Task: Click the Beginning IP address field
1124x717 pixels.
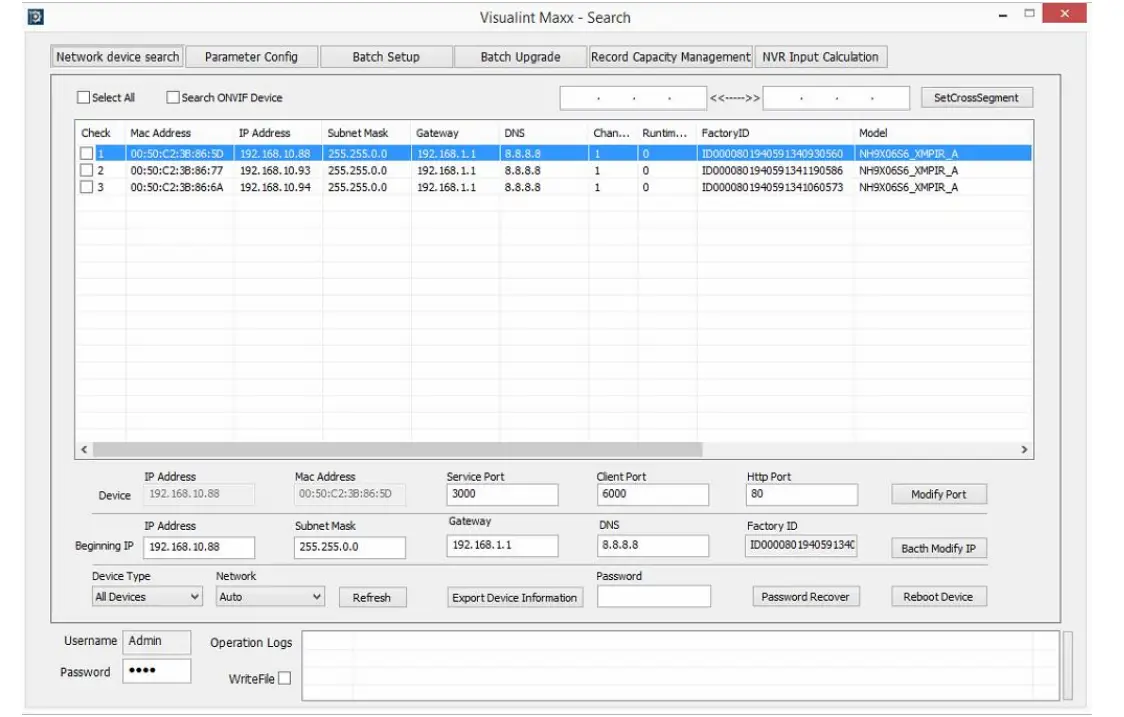Action: point(199,547)
